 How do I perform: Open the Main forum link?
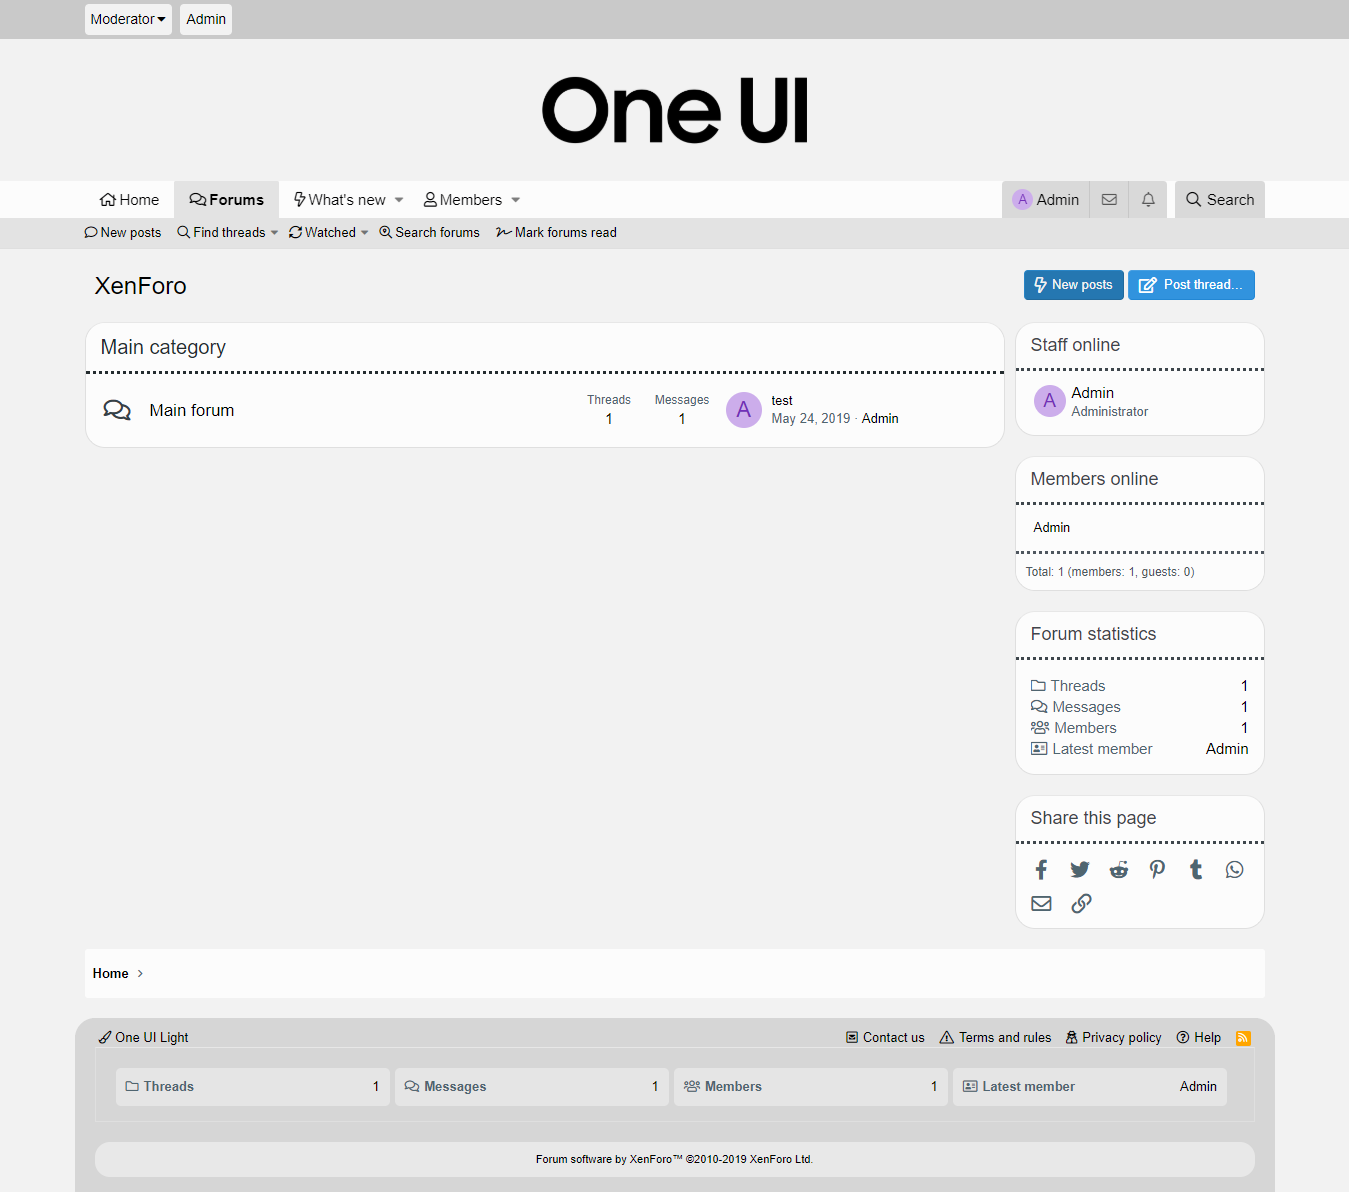(x=191, y=410)
